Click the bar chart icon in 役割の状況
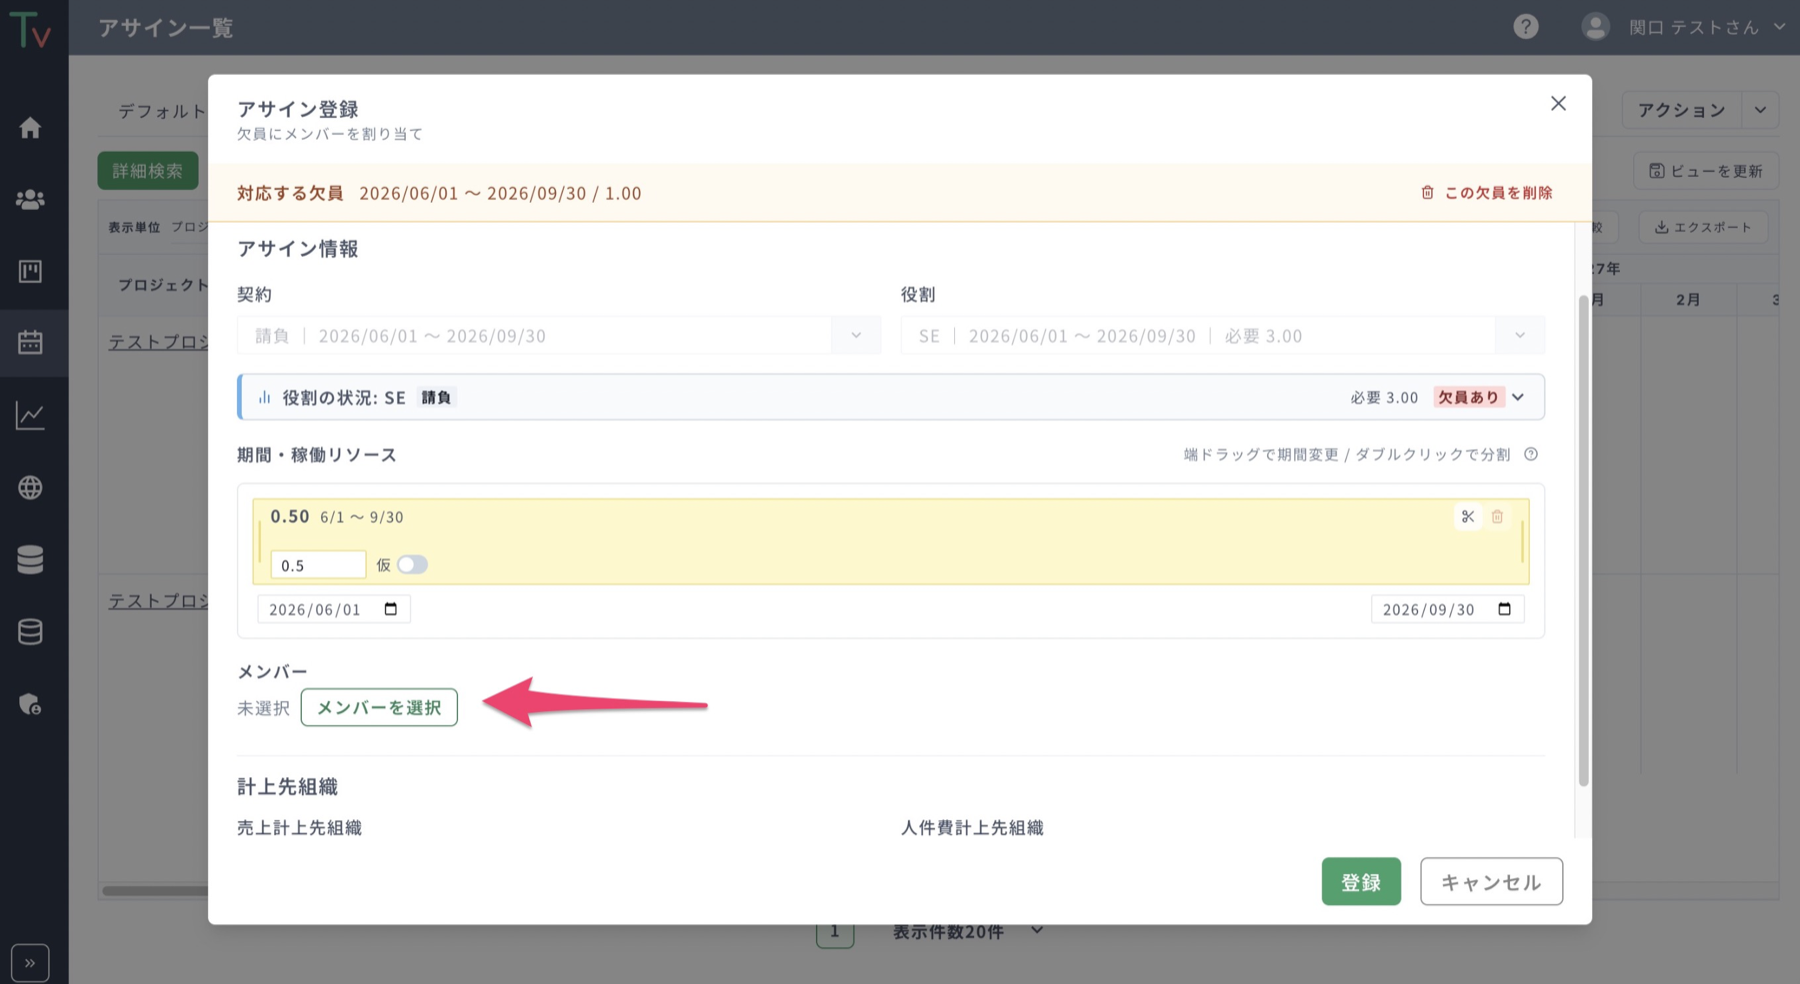 [265, 398]
